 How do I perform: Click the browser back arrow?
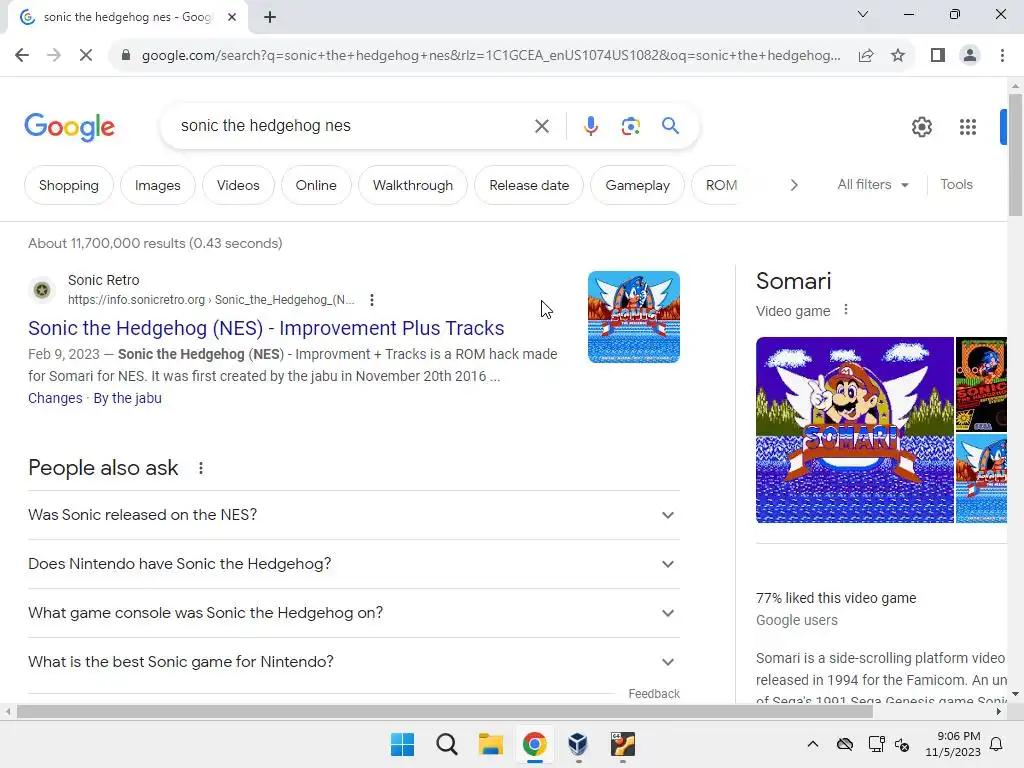click(x=22, y=56)
